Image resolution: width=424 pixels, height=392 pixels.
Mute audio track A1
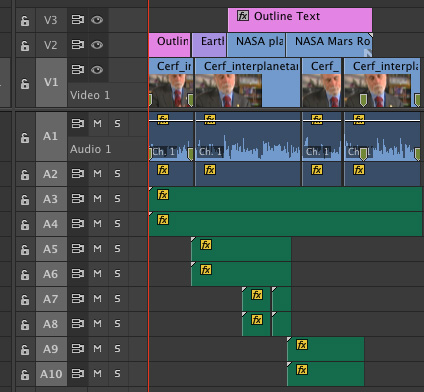tap(97, 124)
